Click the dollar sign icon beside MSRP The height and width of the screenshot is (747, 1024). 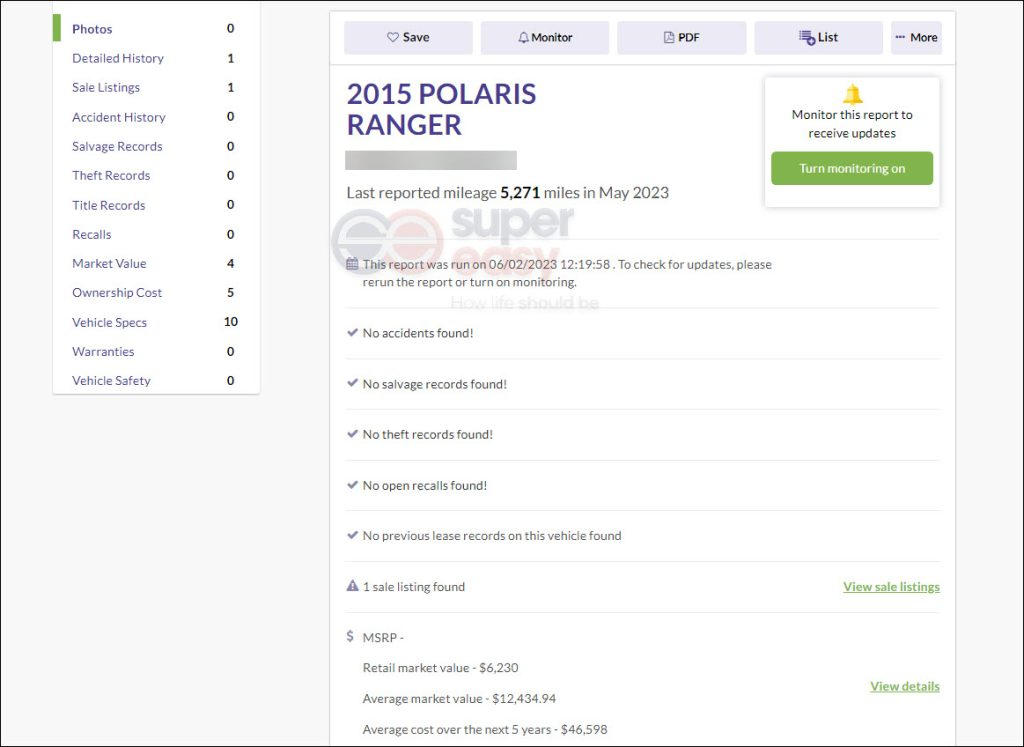pyautogui.click(x=350, y=636)
